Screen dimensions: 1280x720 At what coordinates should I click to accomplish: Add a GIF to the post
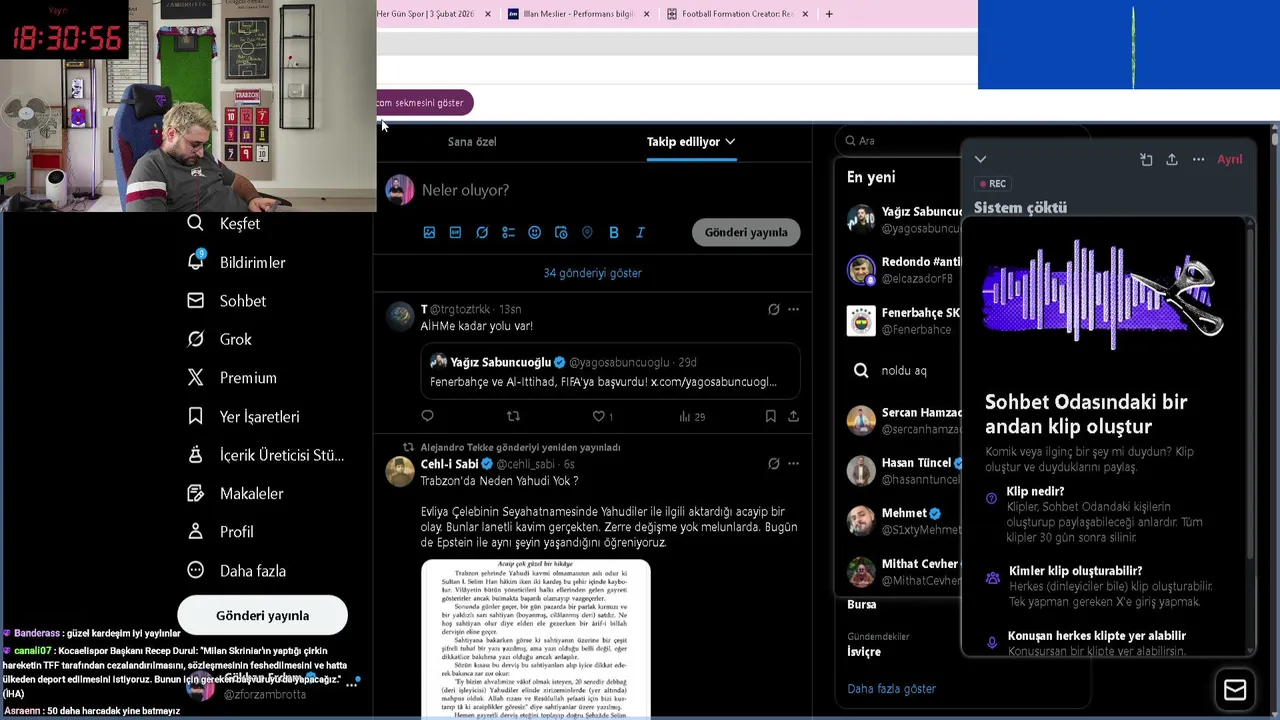[x=455, y=232]
